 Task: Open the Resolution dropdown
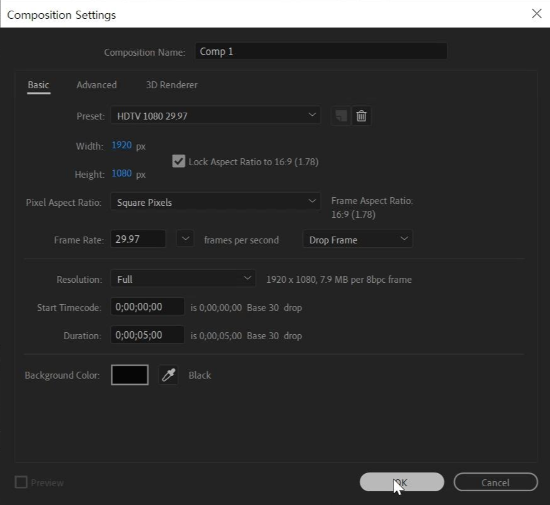click(x=183, y=279)
